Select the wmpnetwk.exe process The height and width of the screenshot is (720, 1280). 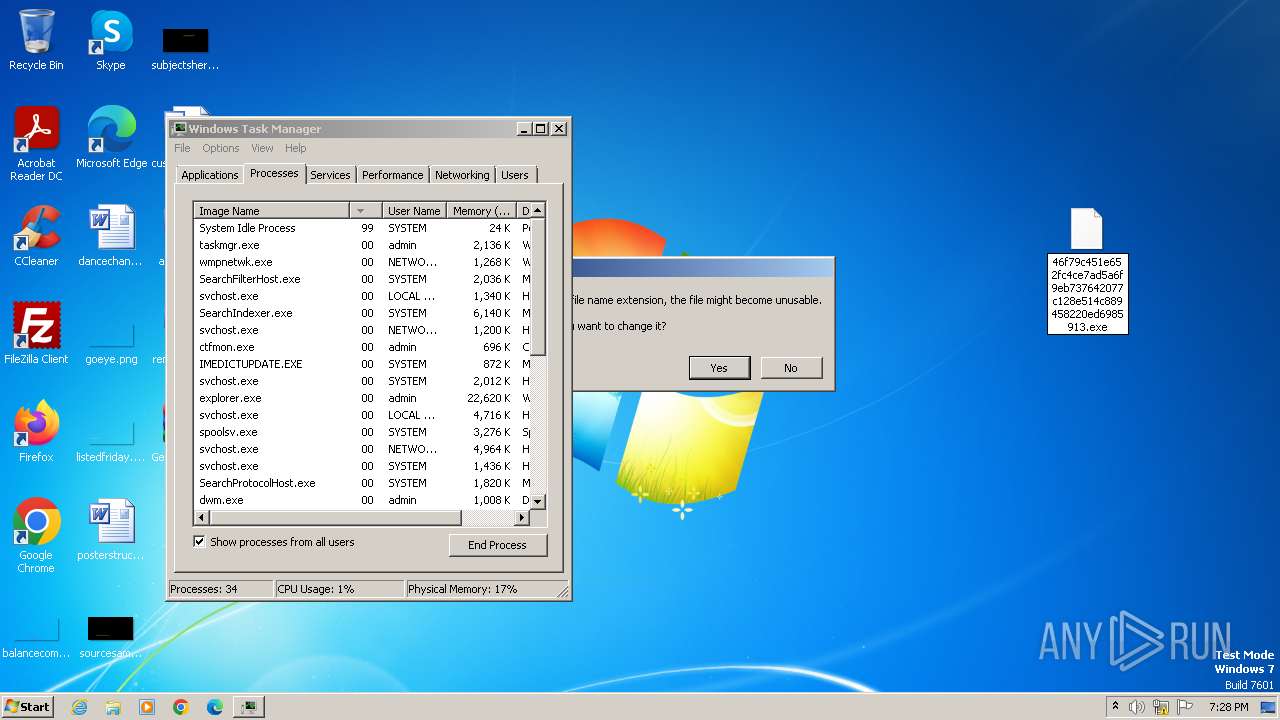pos(361,262)
